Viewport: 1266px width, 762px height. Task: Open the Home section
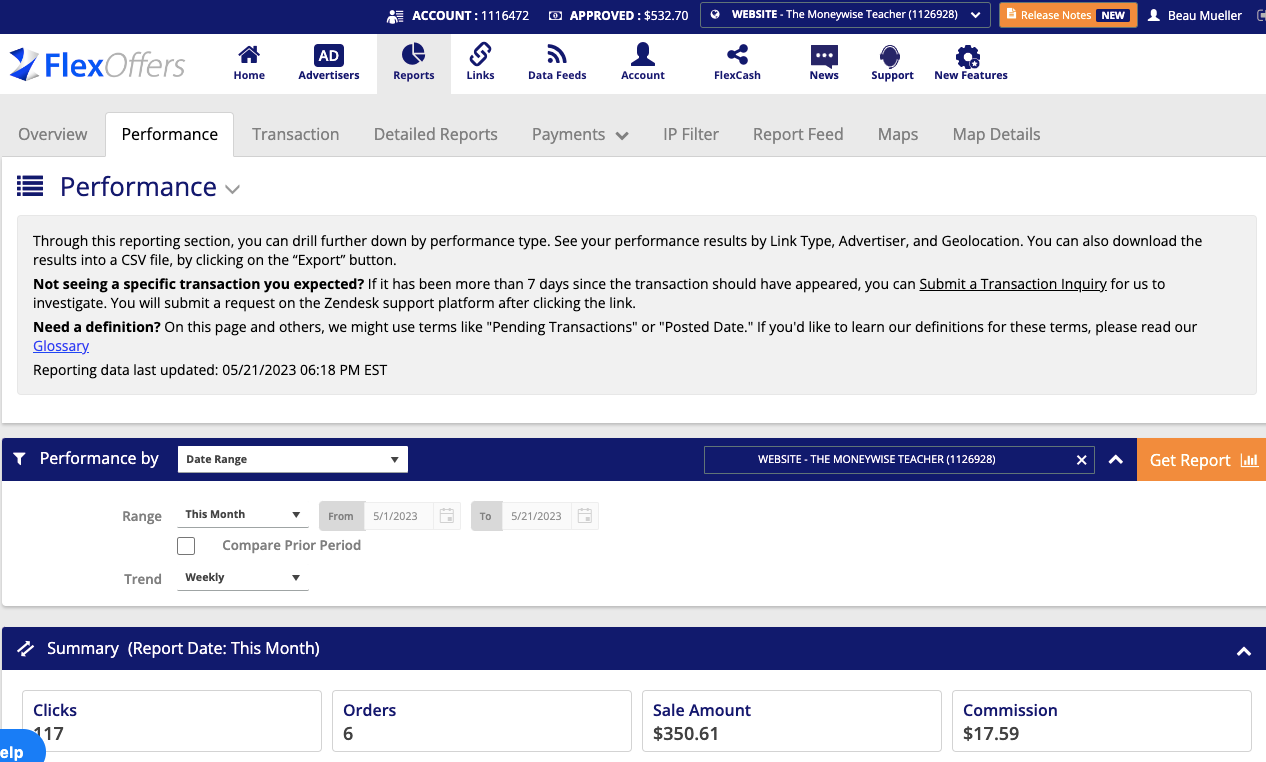[249, 63]
